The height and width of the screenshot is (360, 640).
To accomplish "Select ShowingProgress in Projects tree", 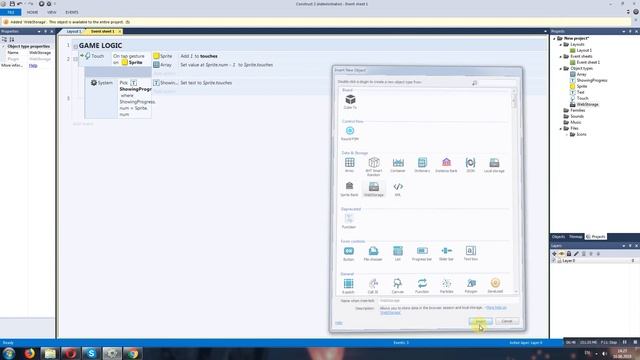I will (x=592, y=80).
